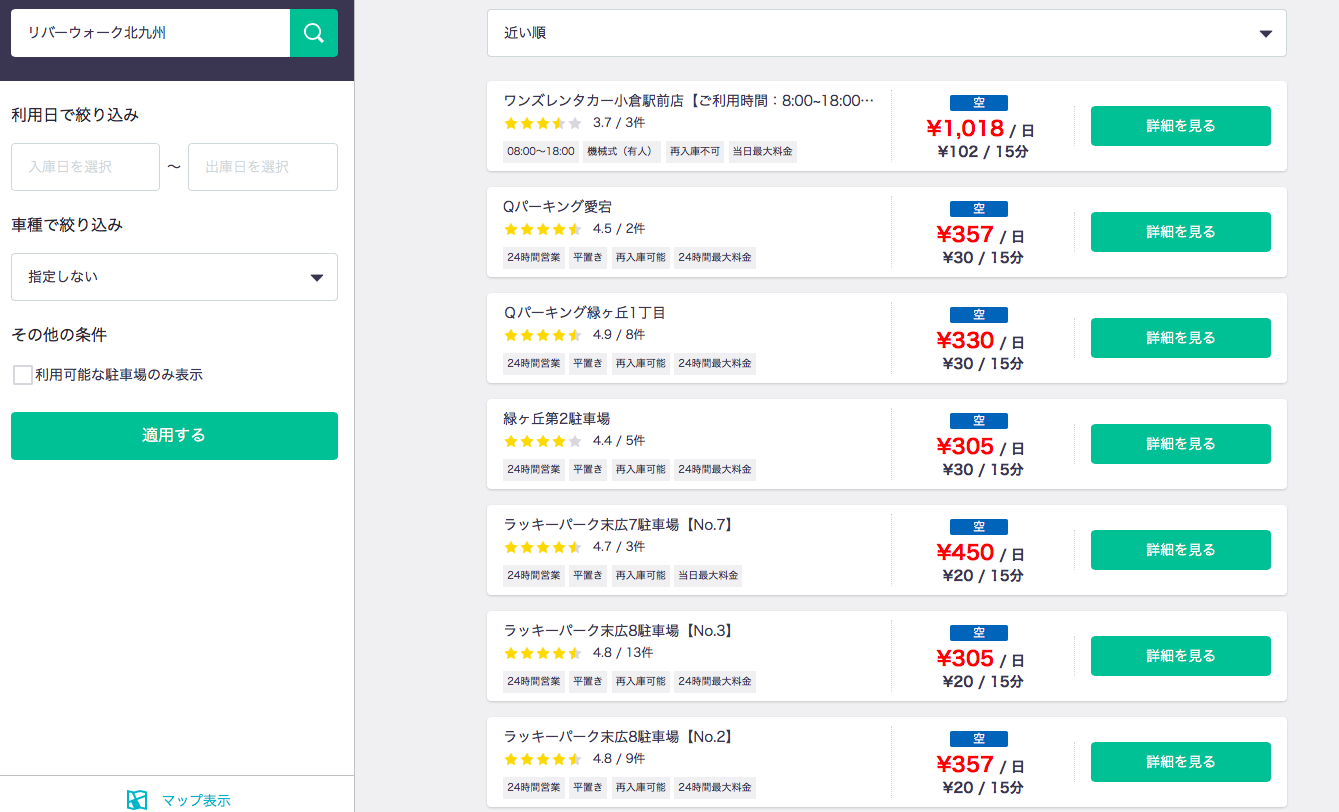Open the 指定しない vehicle type dropdown
Screen dimensions: 1339x812
(x=174, y=277)
